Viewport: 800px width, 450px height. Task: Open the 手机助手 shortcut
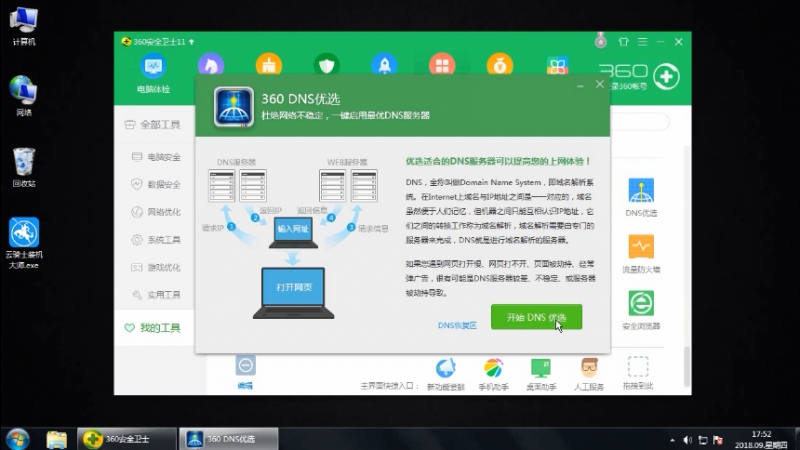pos(493,374)
